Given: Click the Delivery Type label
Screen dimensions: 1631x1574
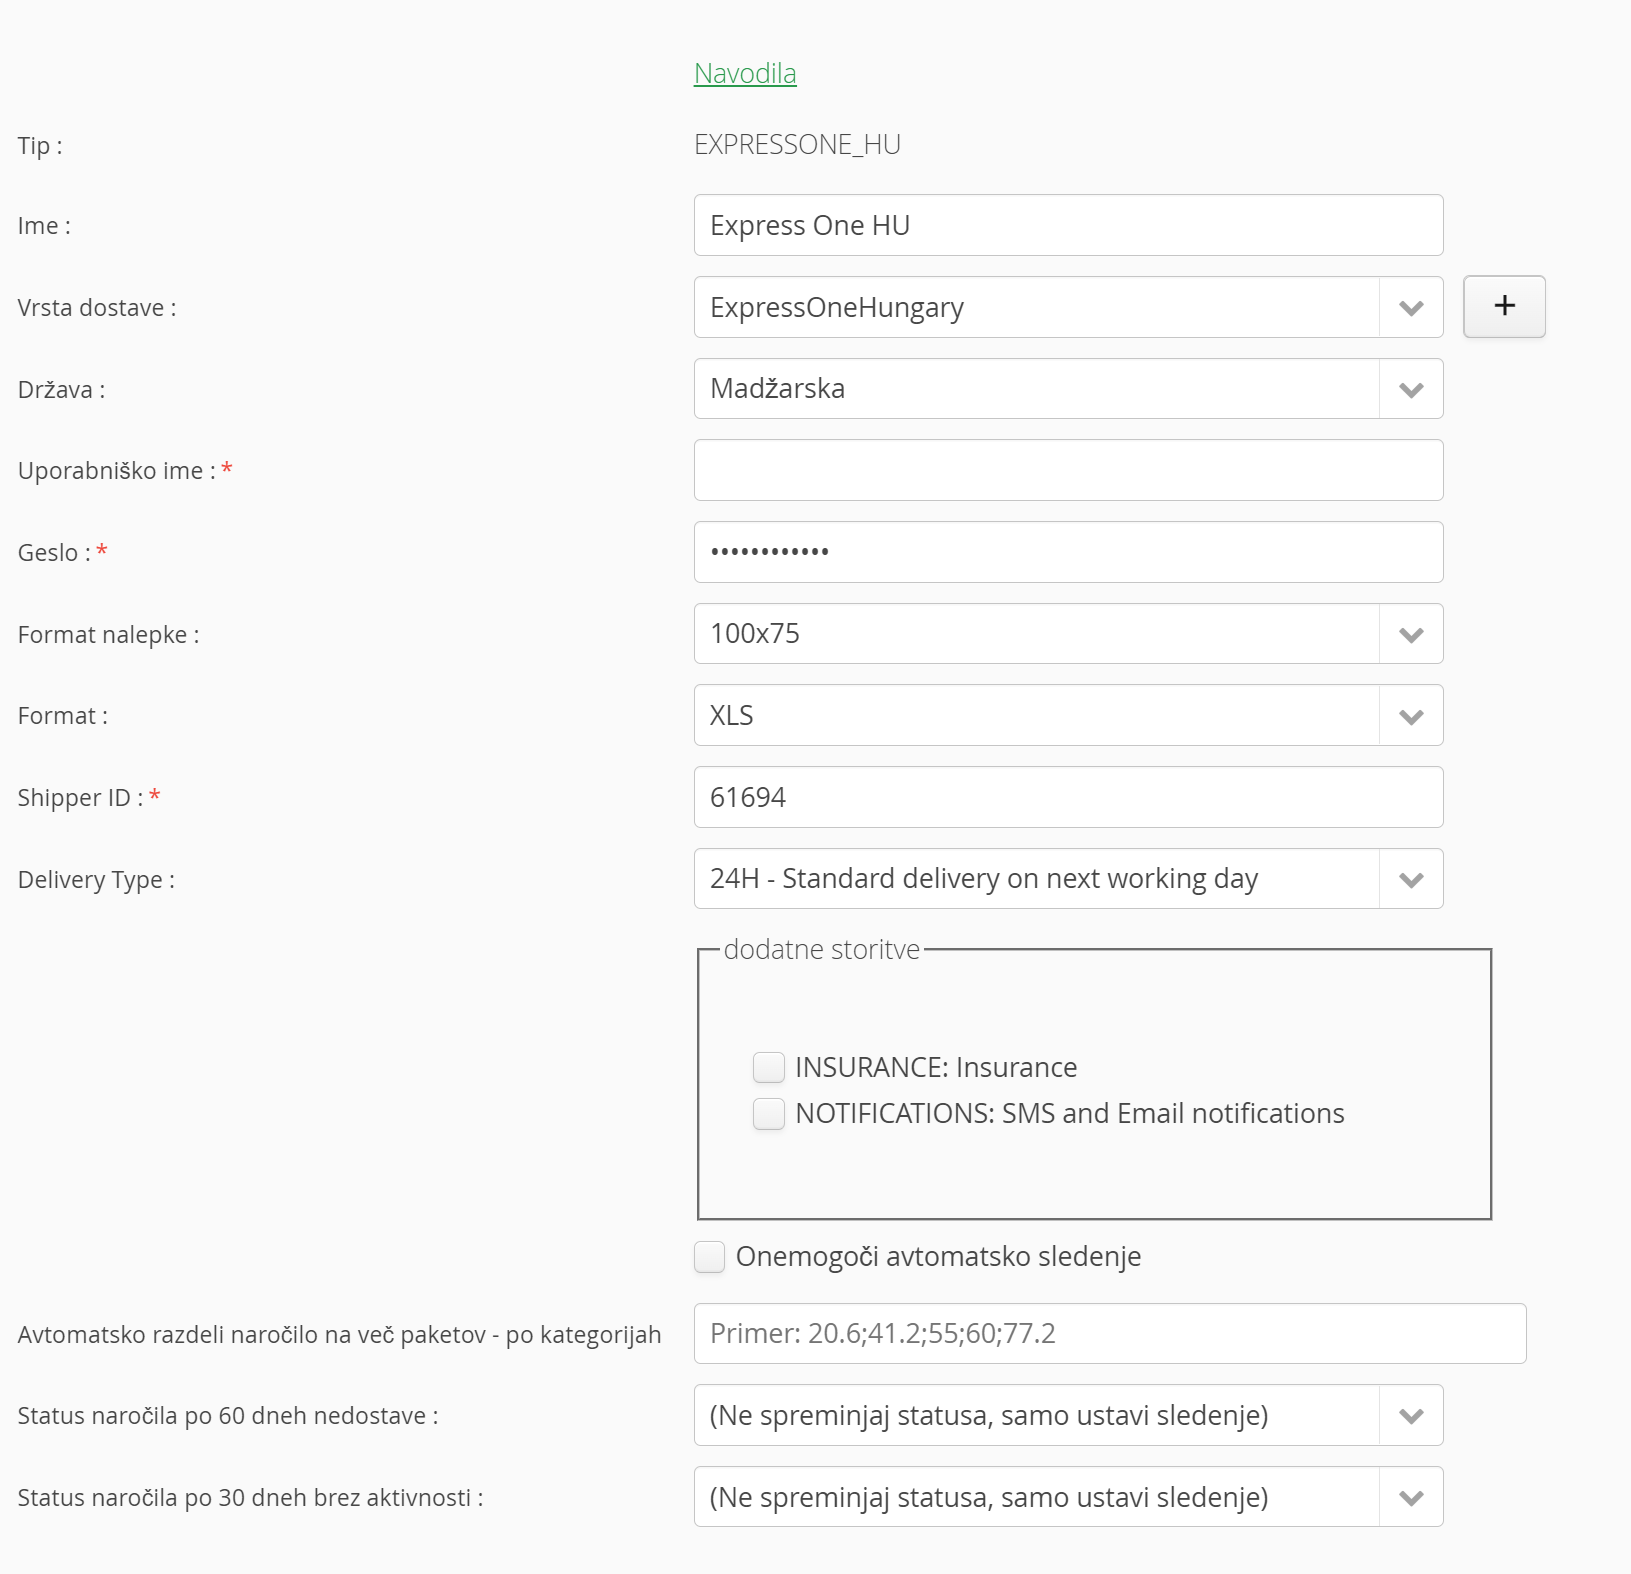Looking at the screenshot, I should pos(96,880).
